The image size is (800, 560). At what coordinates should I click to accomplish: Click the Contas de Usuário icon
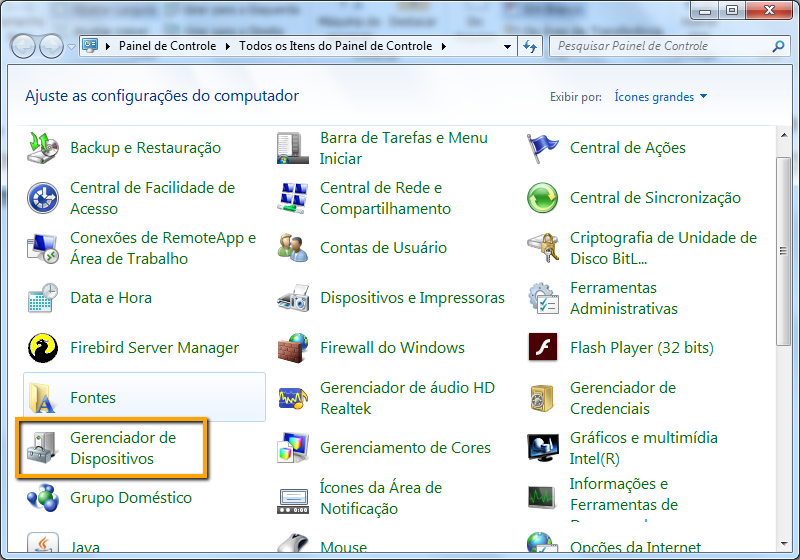(292, 248)
